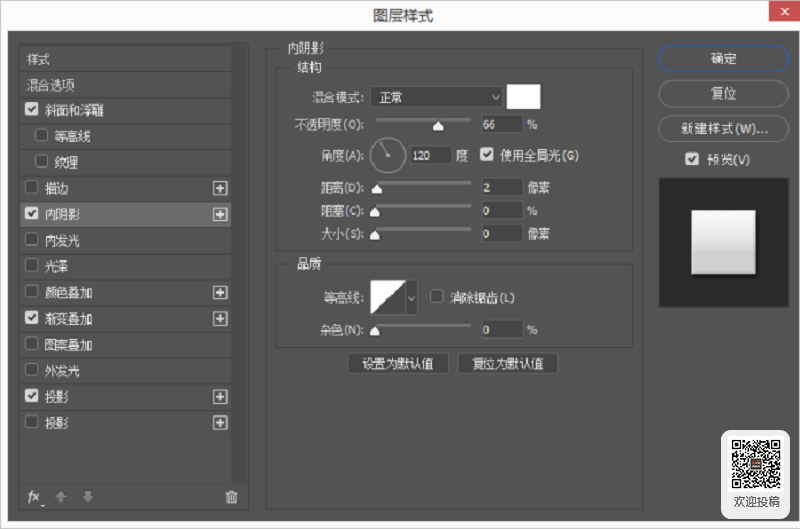Move effect down with the down arrow
The height and width of the screenshot is (529, 800).
pyautogui.click(x=88, y=497)
